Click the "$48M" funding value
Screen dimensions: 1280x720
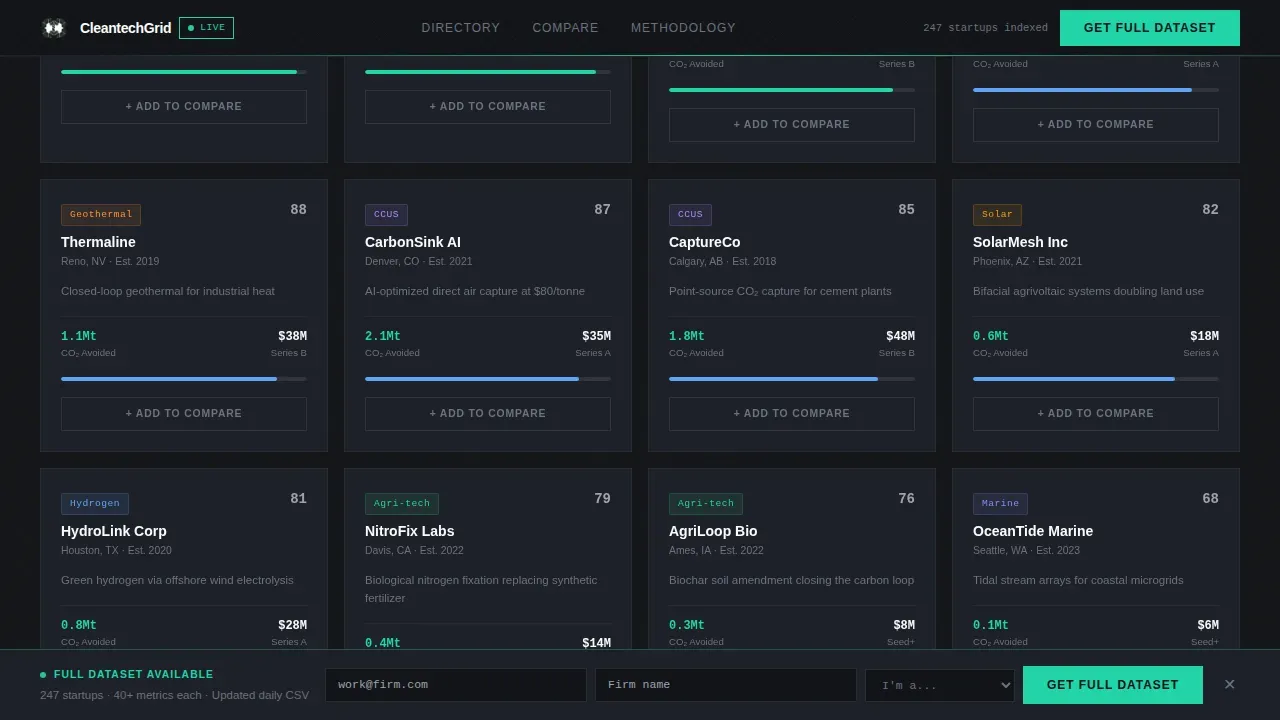(900, 337)
